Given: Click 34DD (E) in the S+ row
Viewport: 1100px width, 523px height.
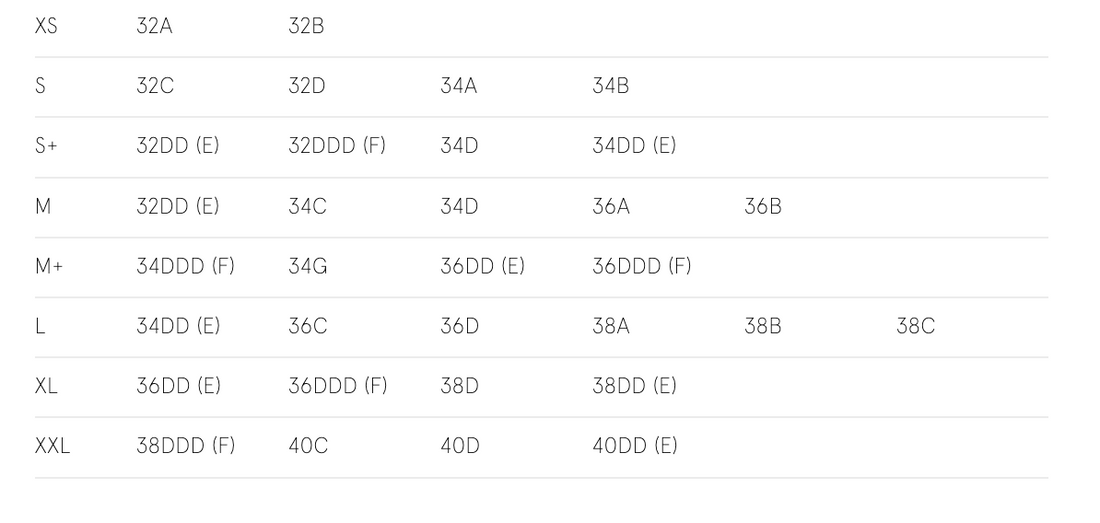Looking at the screenshot, I should [634, 146].
